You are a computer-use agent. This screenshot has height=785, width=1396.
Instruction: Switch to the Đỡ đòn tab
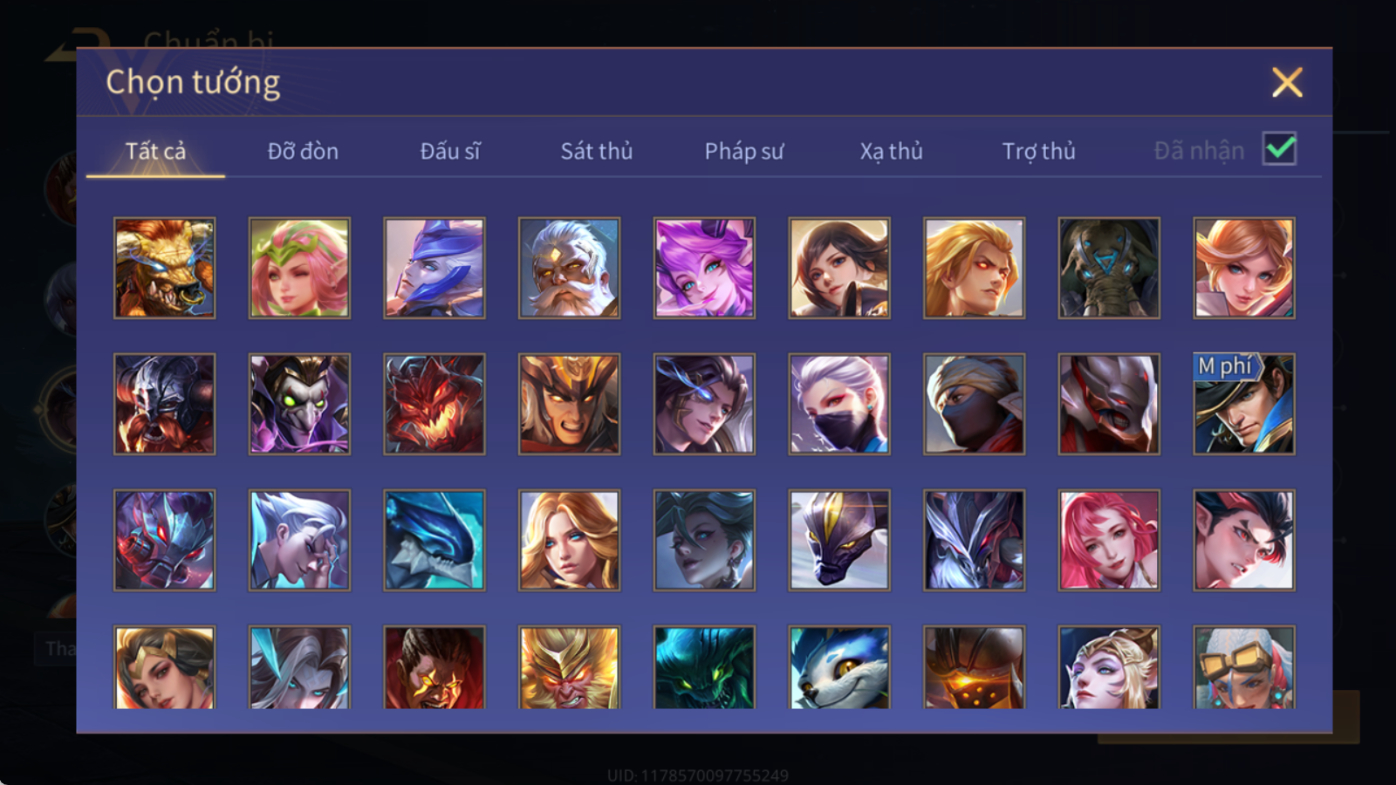303,151
